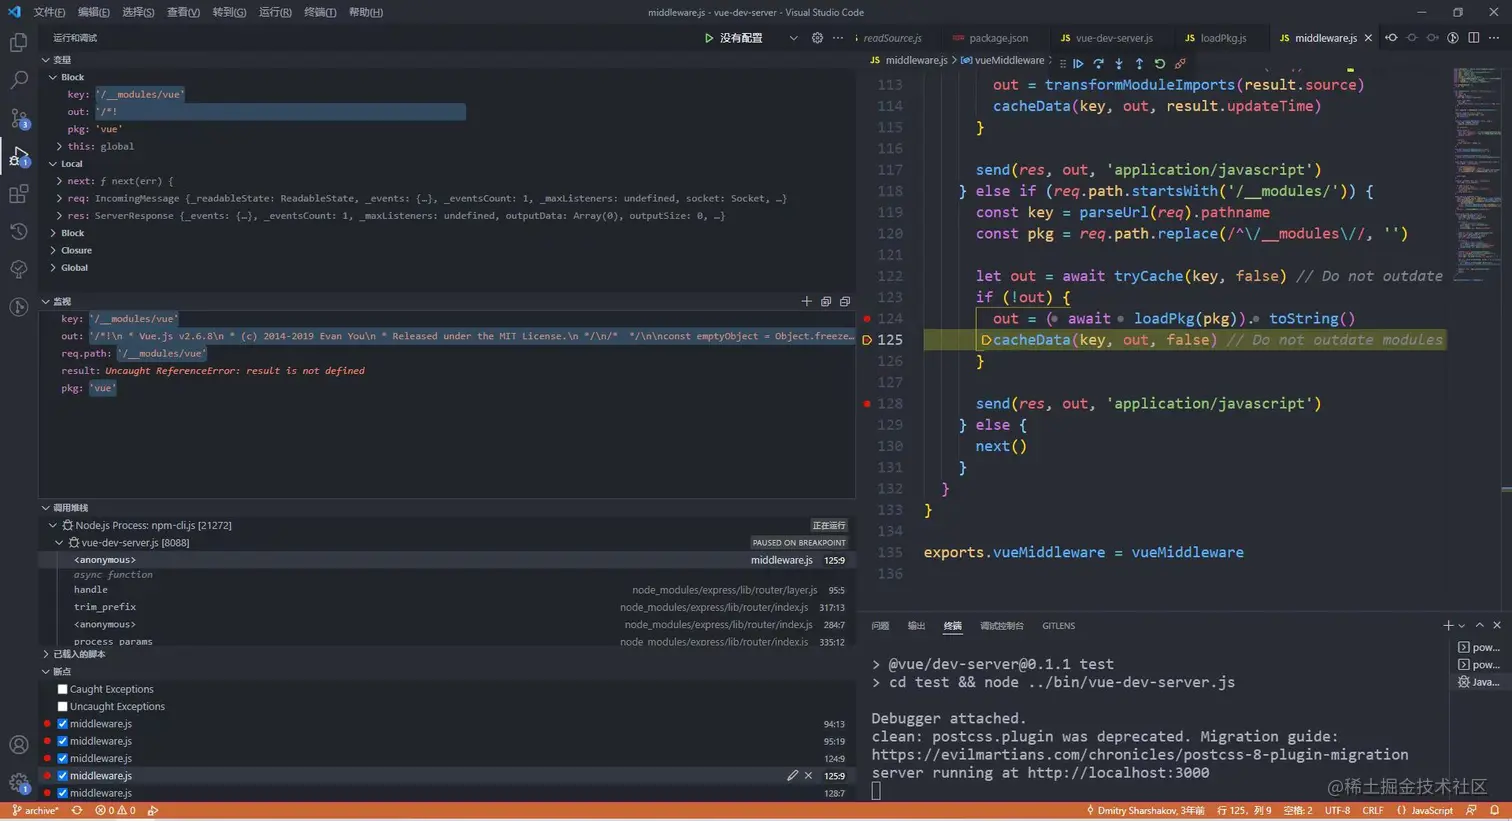This screenshot has width=1512, height=821.
Task: Close the bottom panel with the X
Action: tap(1497, 625)
